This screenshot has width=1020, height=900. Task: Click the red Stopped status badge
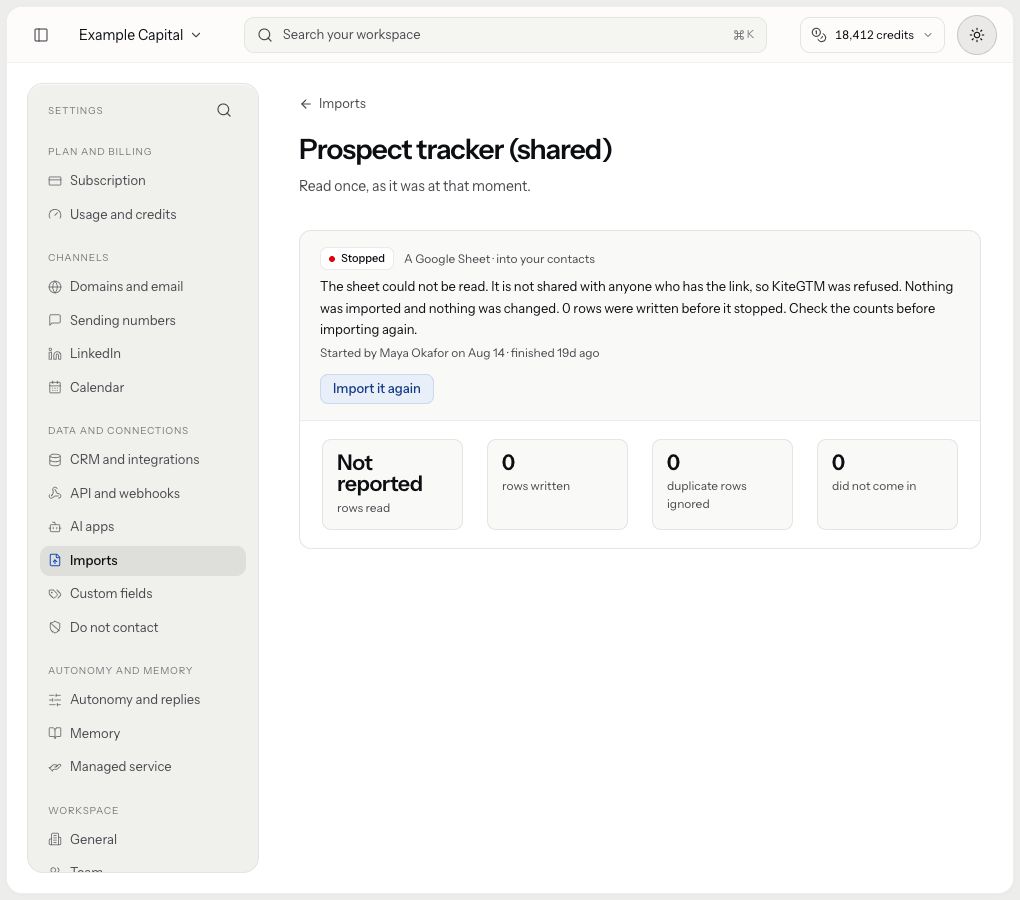tap(356, 259)
